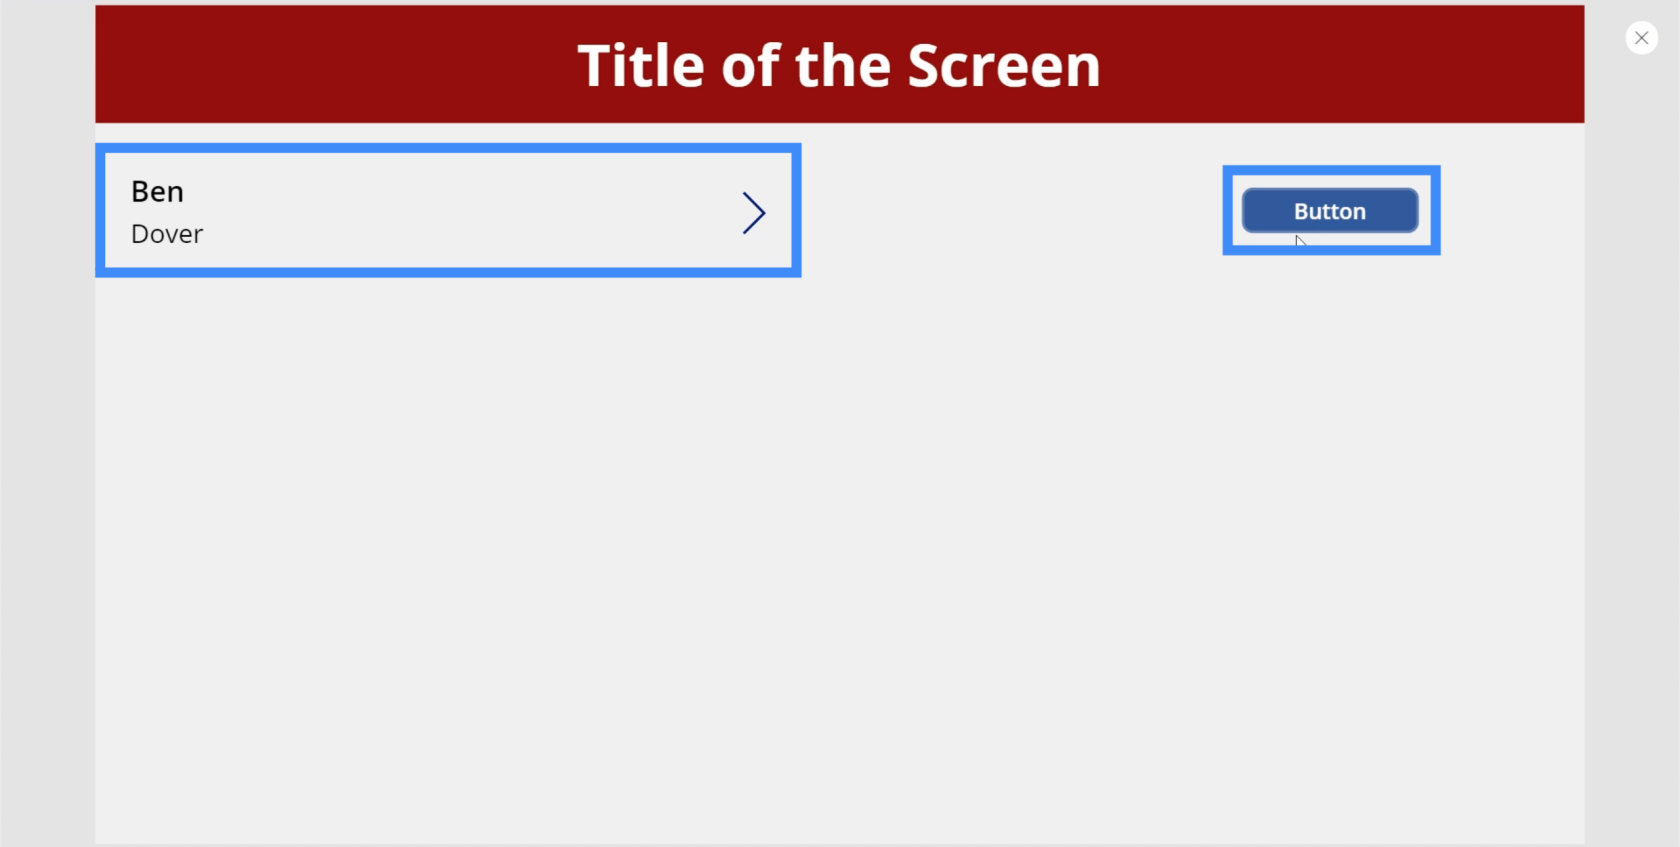1680x847 pixels.
Task: Click the blue outline around the gallery item
Action: coord(448,148)
